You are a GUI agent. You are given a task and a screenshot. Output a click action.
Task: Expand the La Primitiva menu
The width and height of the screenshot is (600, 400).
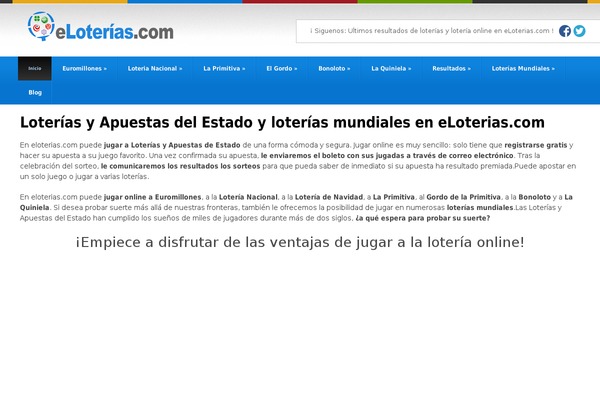coord(224,69)
